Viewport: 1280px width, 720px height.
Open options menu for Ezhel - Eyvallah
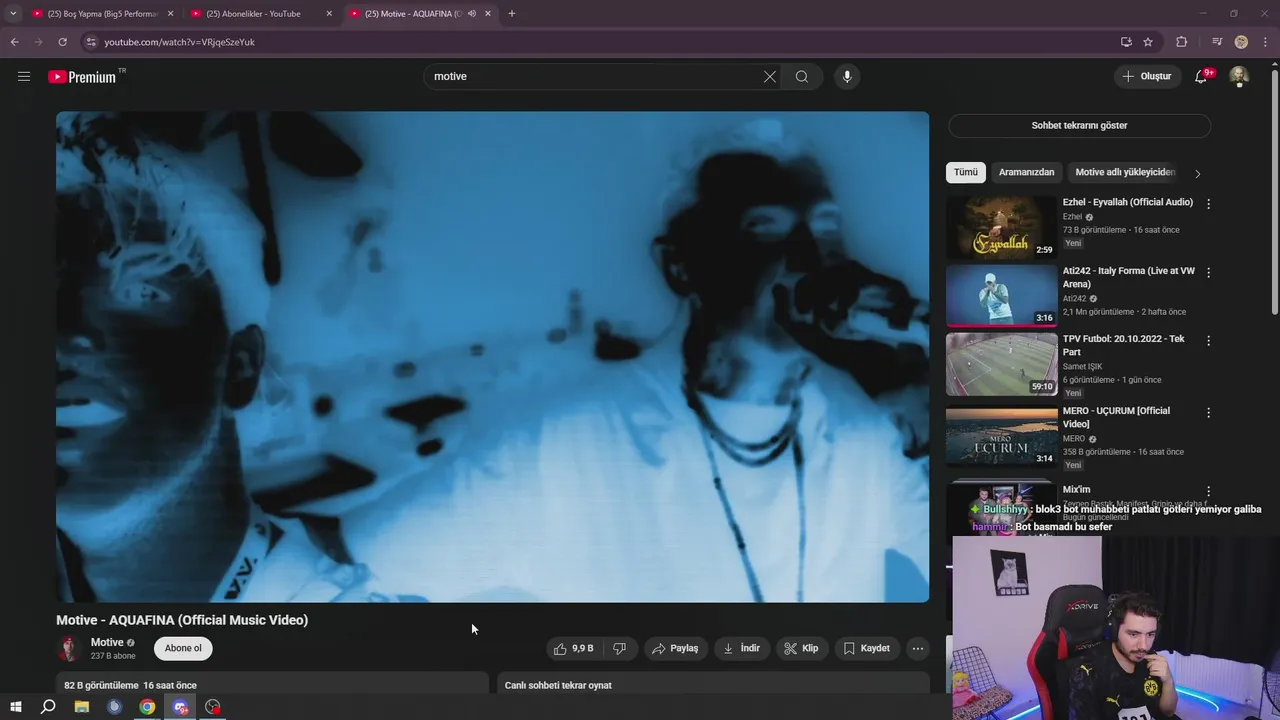coord(1208,203)
